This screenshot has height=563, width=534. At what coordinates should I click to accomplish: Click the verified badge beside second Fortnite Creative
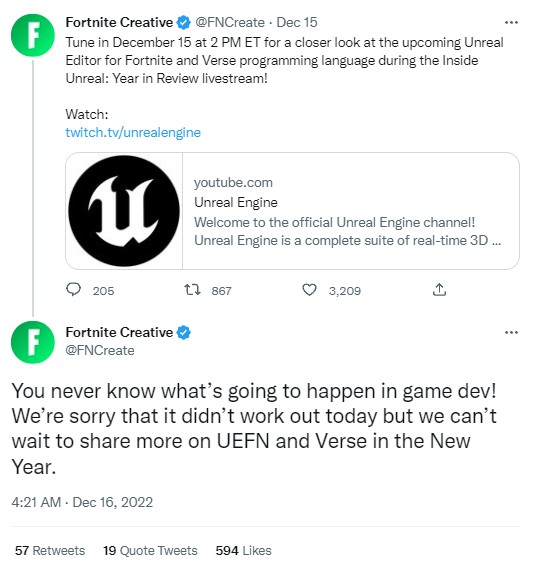[183, 332]
